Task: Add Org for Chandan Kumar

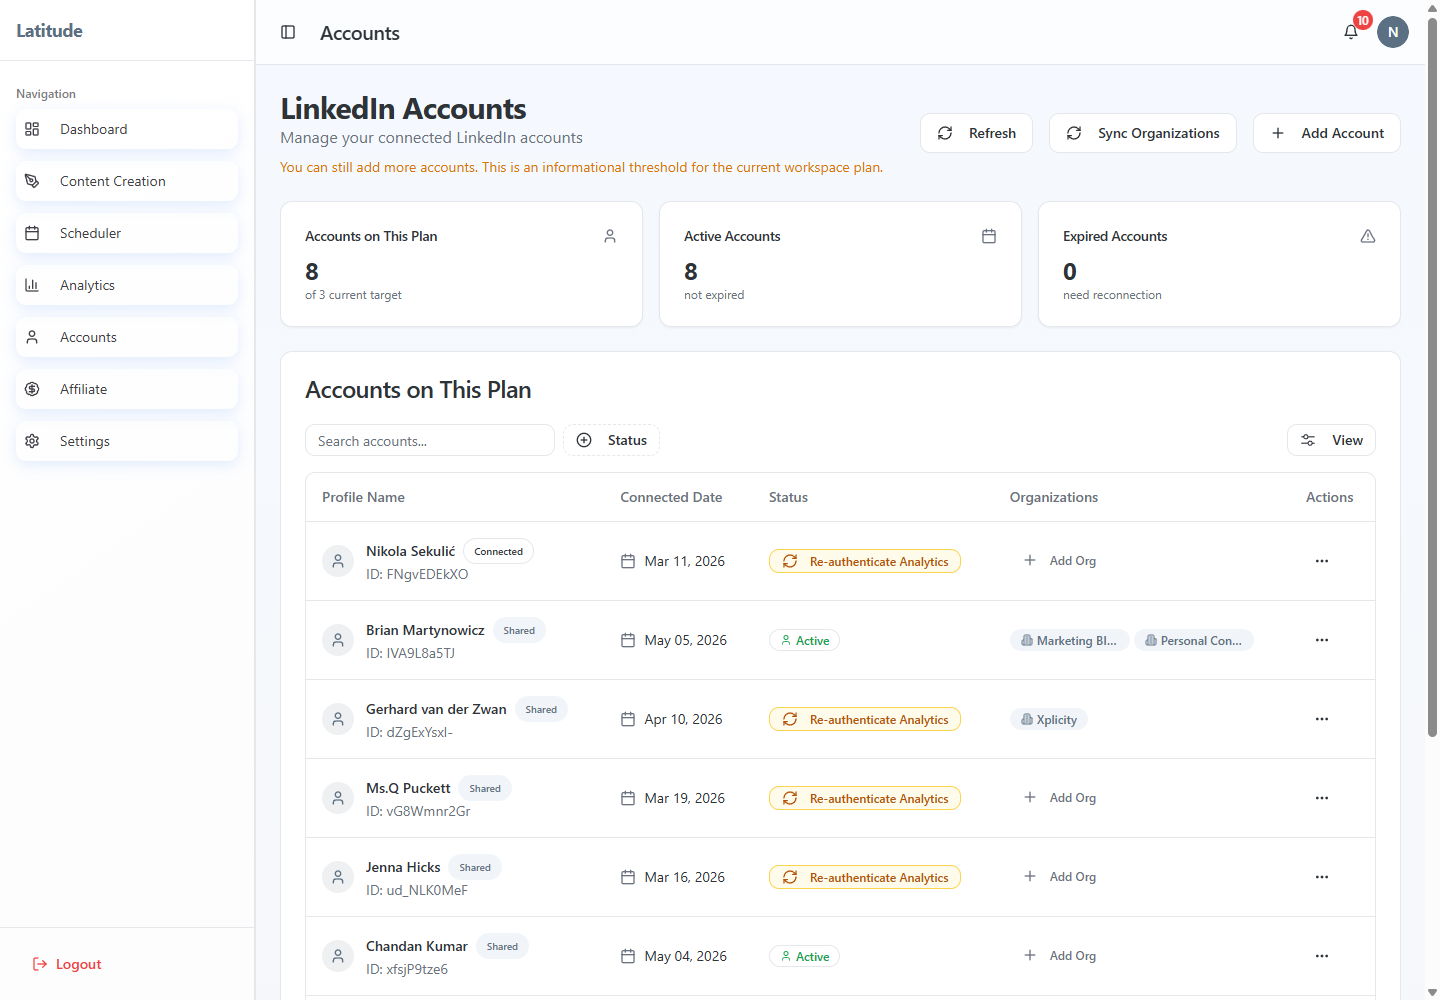Action: point(1060,956)
